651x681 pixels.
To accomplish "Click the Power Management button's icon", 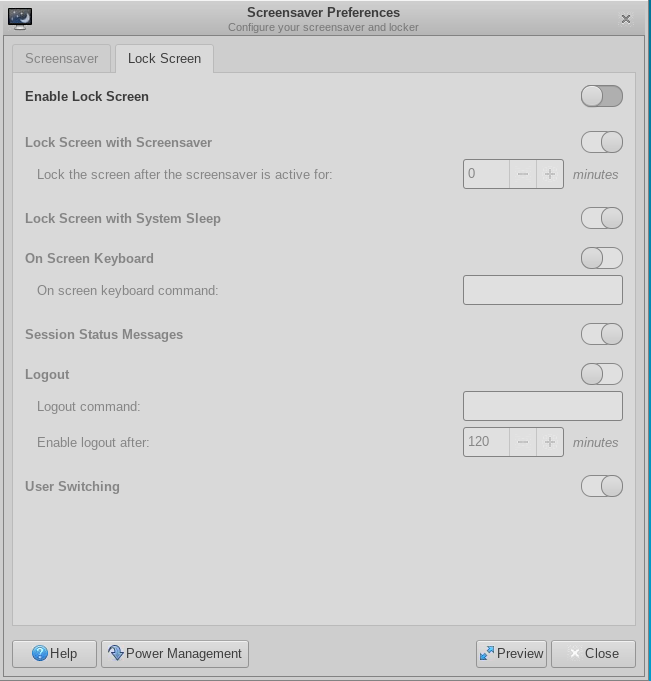I will 116,653.
